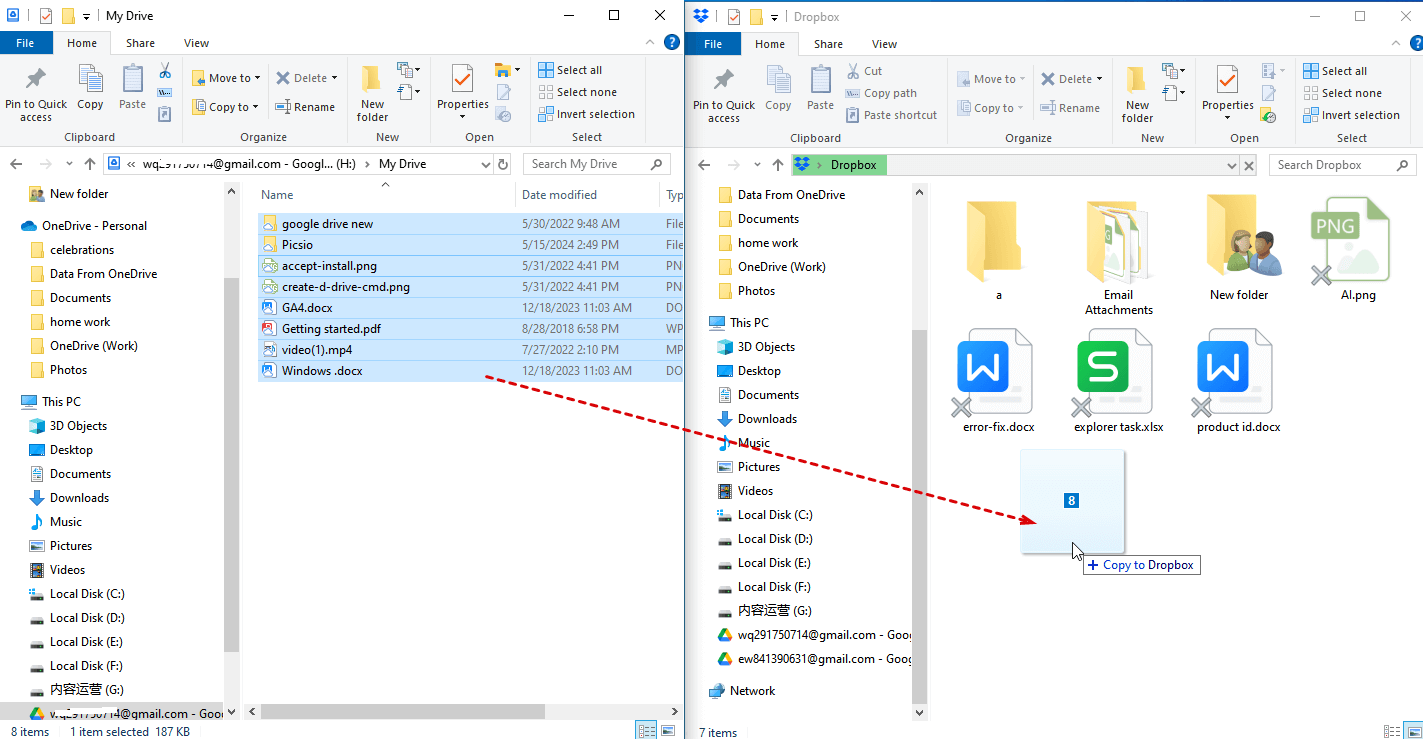Refresh the My Drive address bar
The height and width of the screenshot is (739, 1423).
coord(503,164)
